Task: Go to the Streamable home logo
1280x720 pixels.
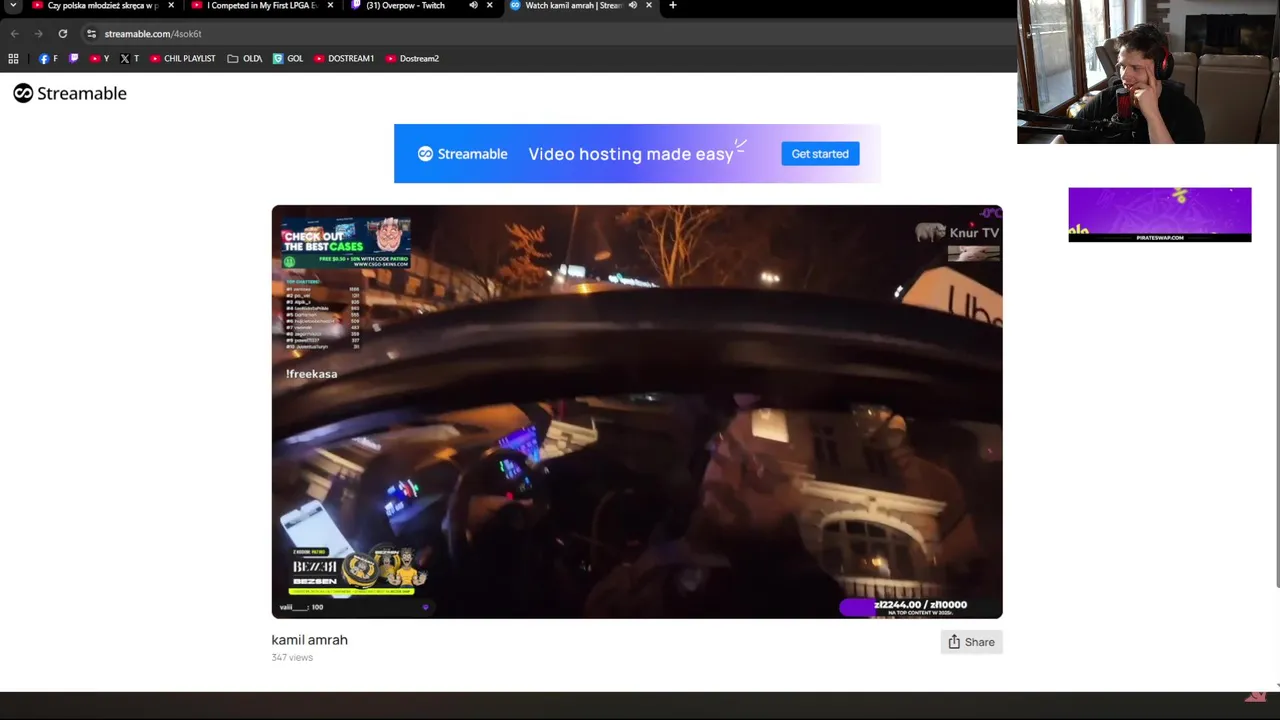Action: (x=70, y=93)
